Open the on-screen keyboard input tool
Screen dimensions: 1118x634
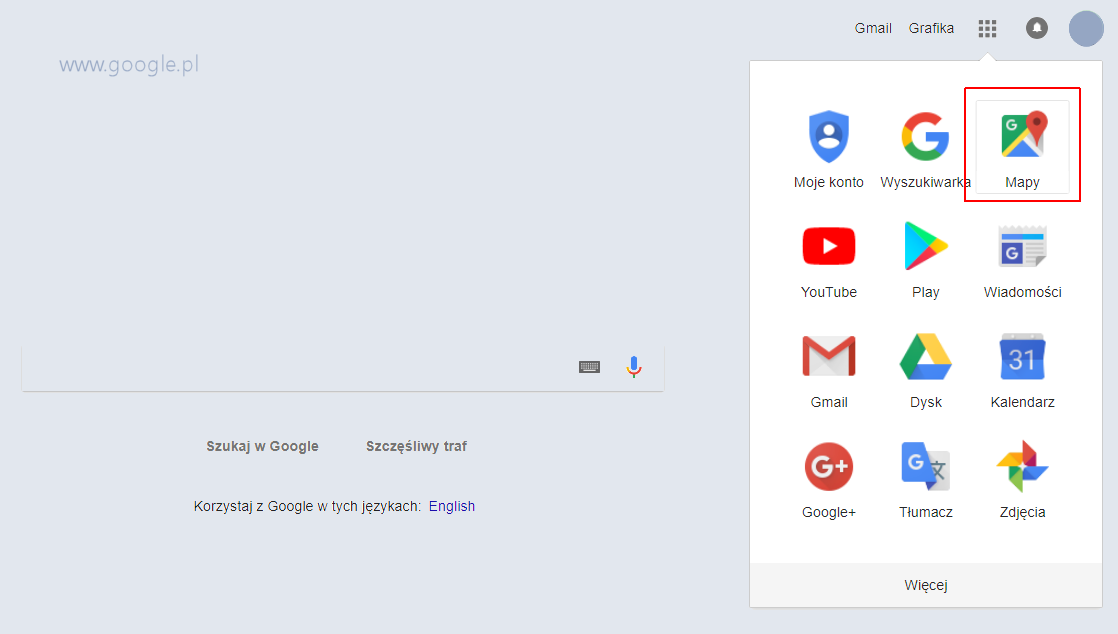pos(589,367)
